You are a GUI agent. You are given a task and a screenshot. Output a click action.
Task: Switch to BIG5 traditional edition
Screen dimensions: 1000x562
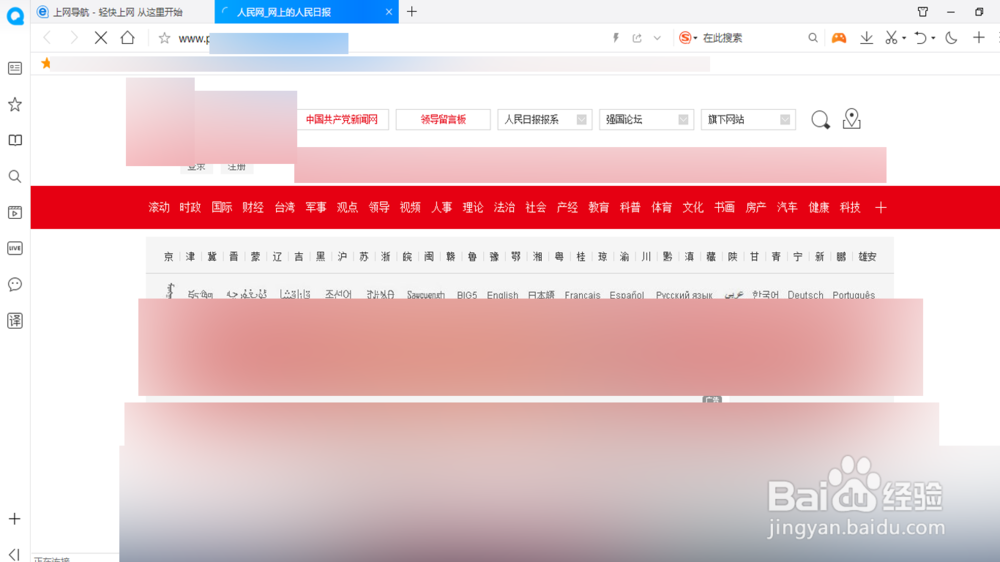click(x=467, y=295)
